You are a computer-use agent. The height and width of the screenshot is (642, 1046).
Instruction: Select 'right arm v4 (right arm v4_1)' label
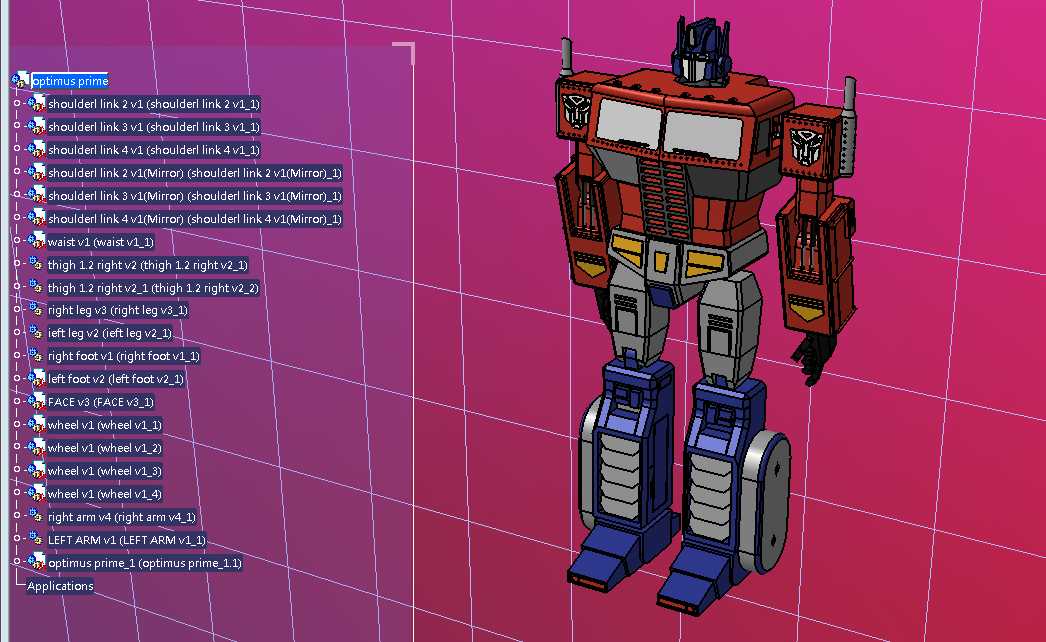click(121, 517)
